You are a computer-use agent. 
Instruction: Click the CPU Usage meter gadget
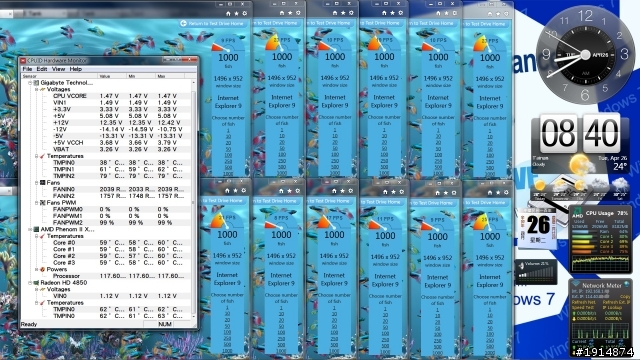600,240
